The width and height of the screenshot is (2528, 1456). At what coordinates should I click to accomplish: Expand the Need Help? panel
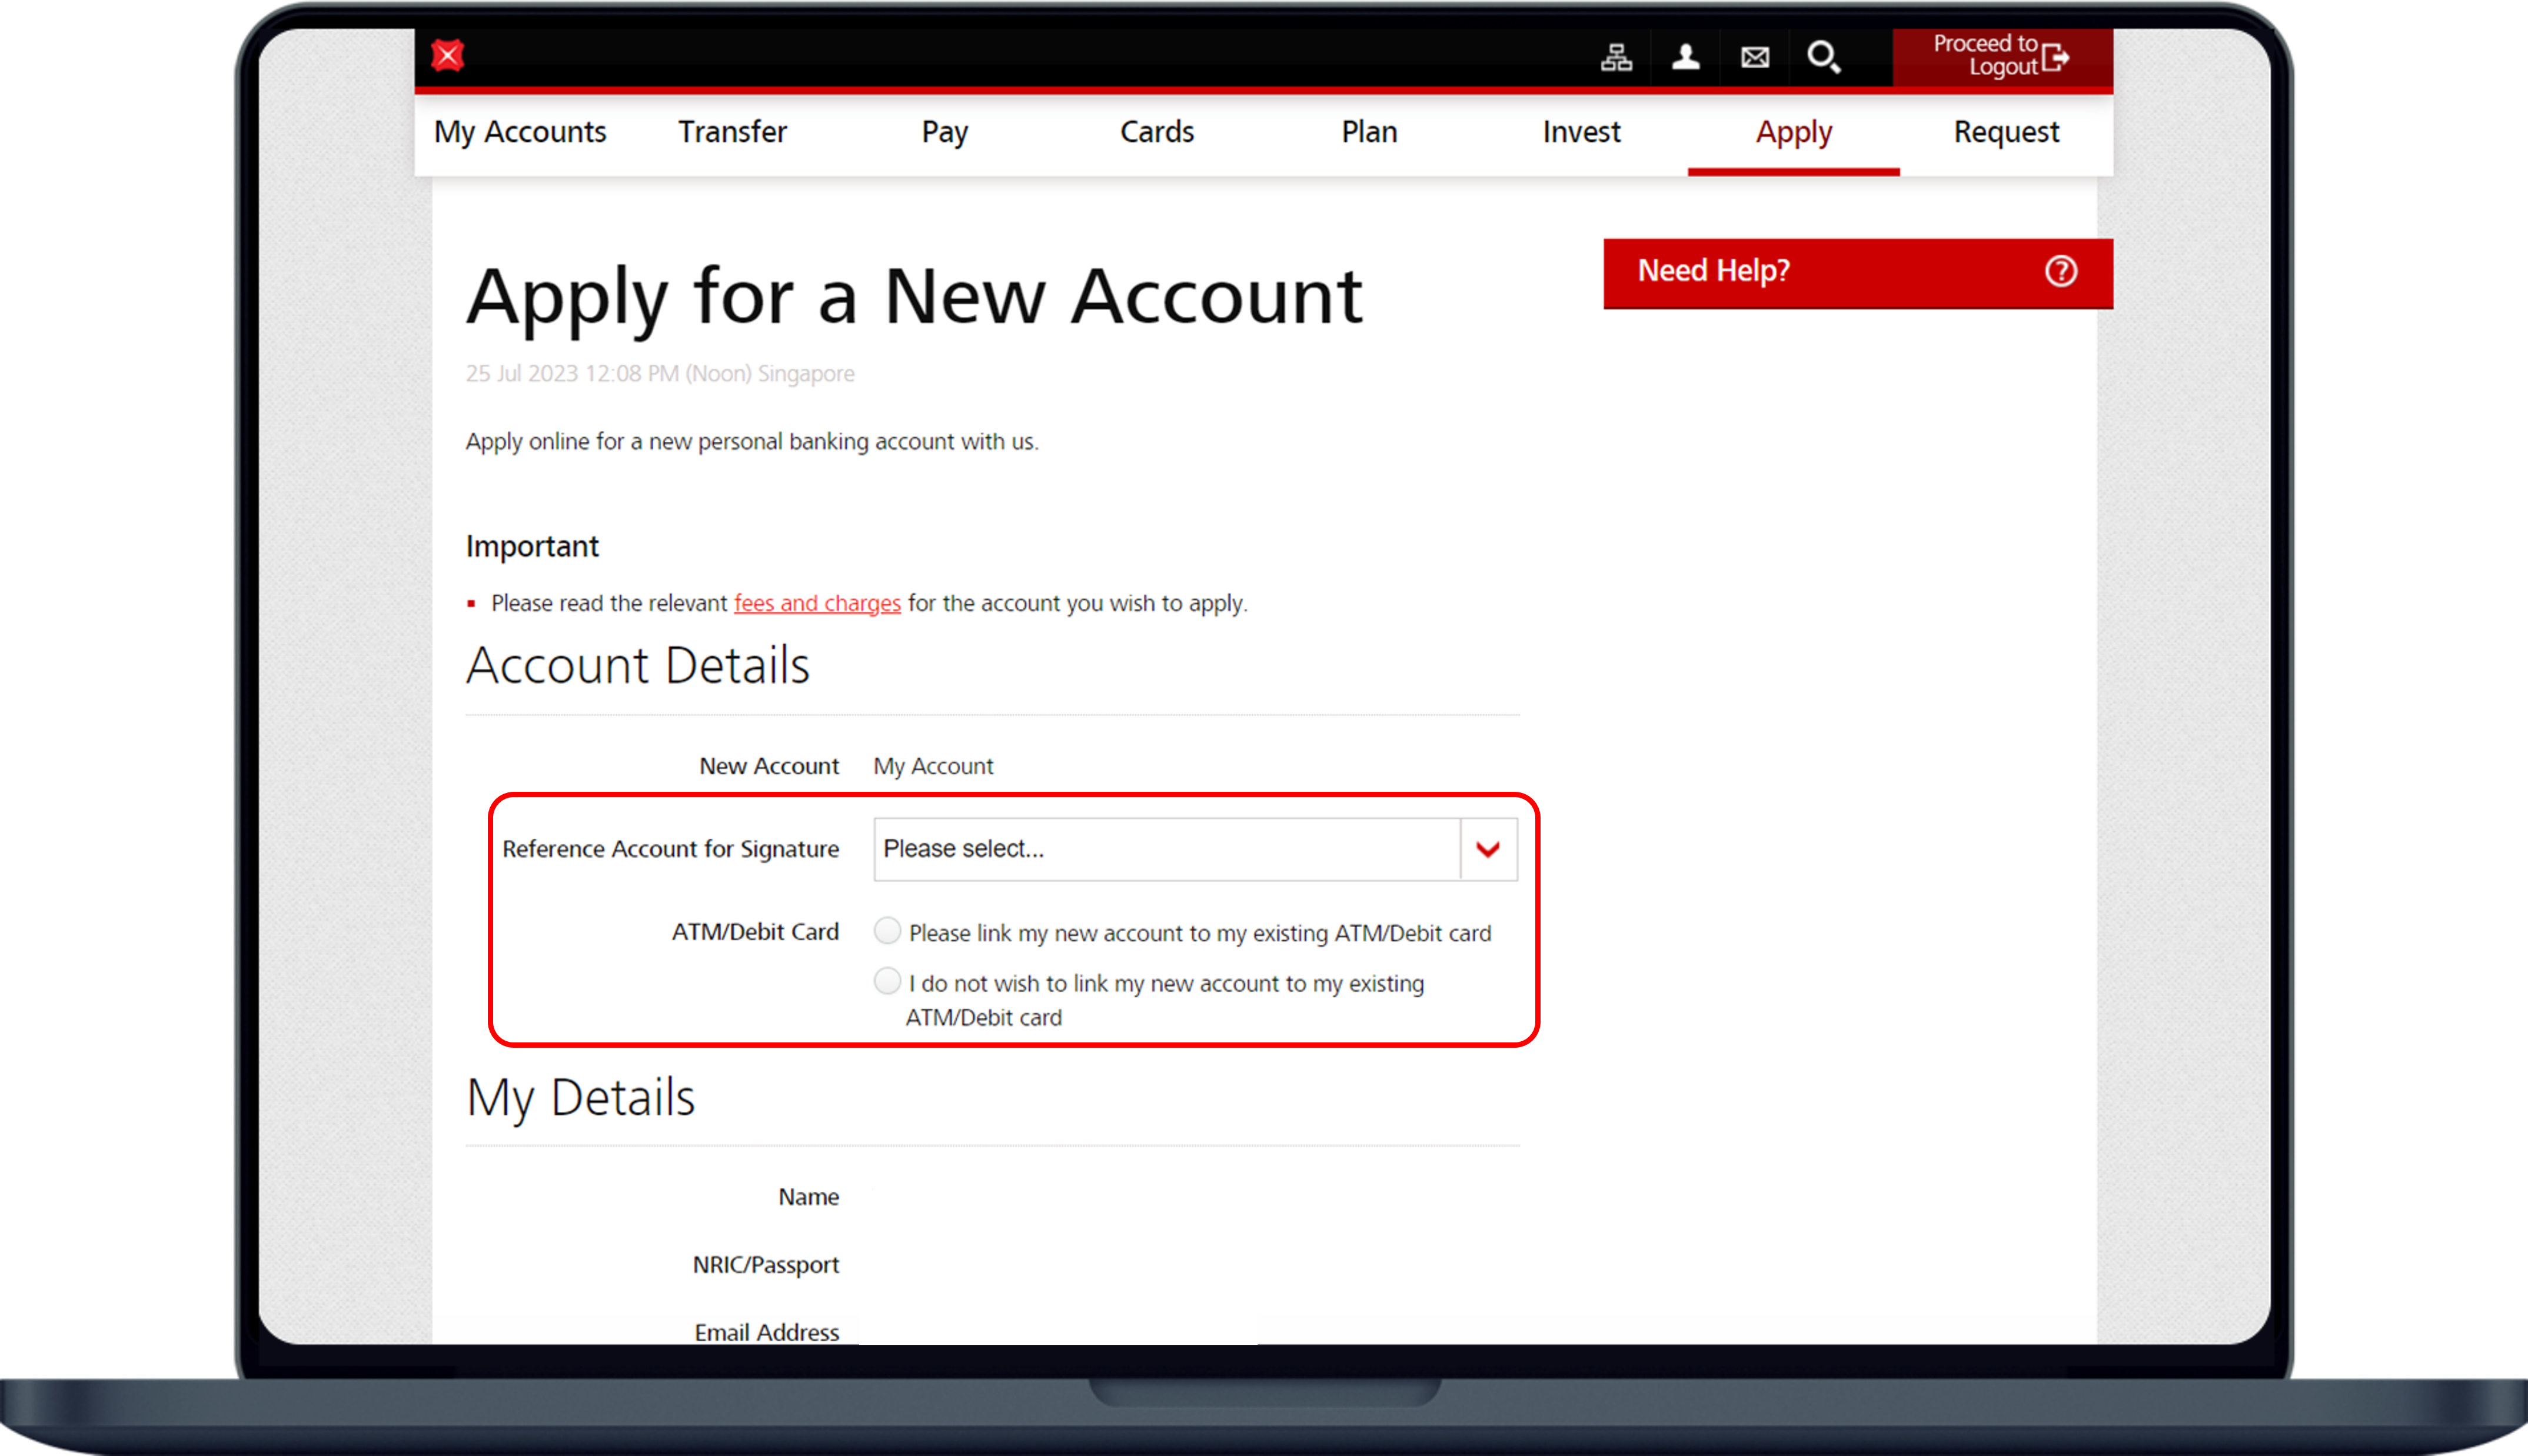(x=1858, y=272)
